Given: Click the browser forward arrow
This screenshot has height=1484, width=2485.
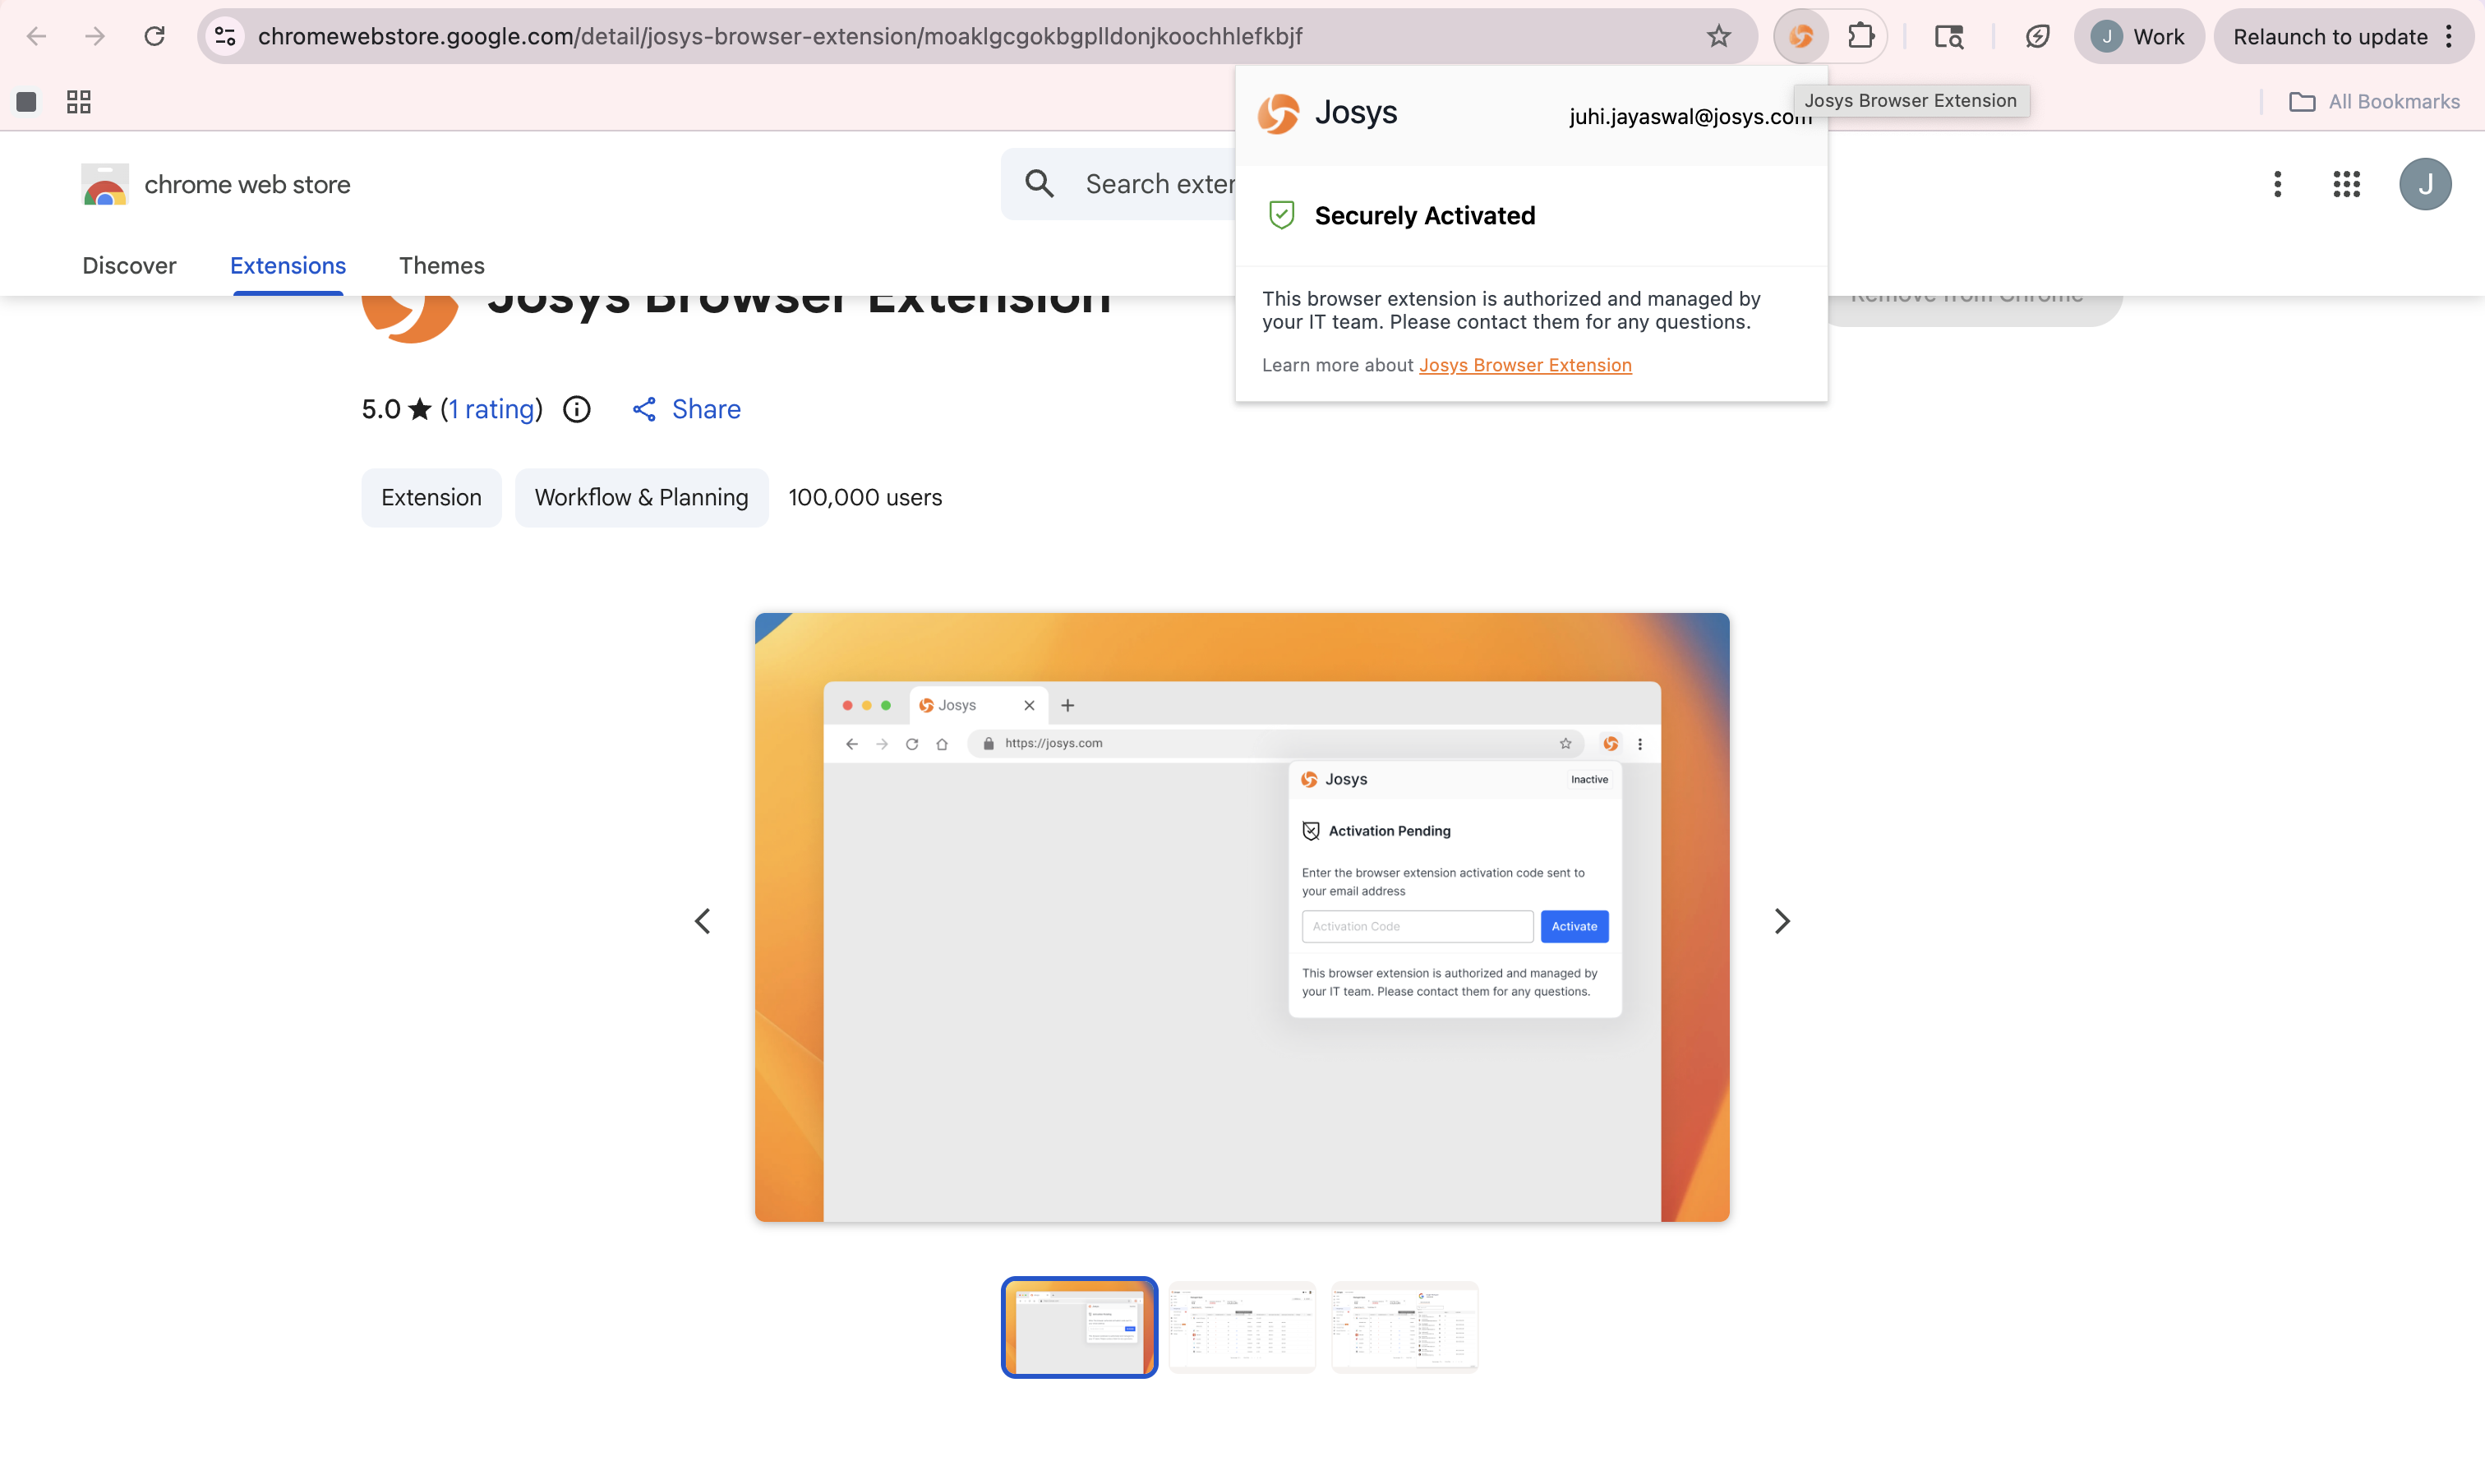Looking at the screenshot, I should tap(95, 37).
